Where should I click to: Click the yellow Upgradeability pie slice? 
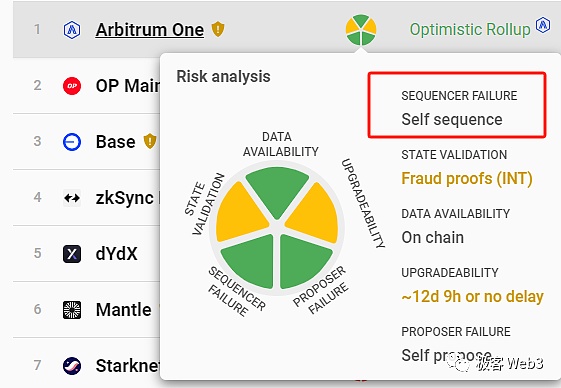(314, 214)
